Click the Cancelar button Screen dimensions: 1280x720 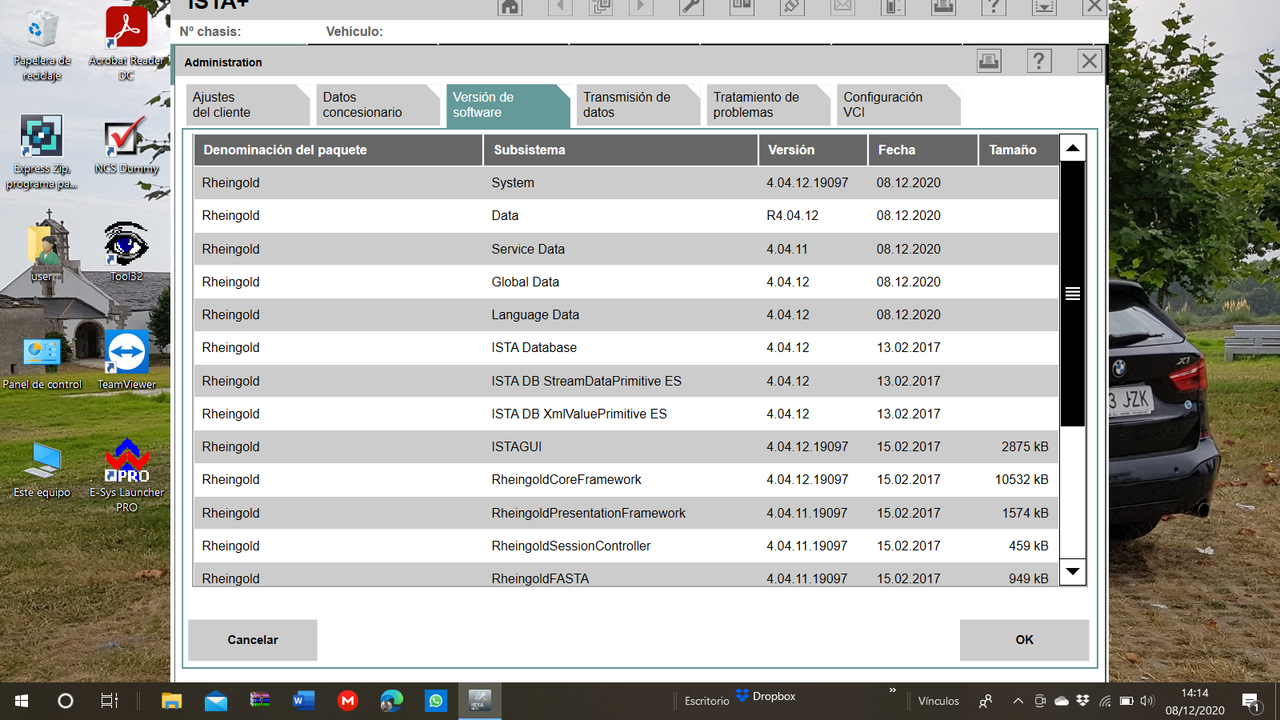(253, 640)
